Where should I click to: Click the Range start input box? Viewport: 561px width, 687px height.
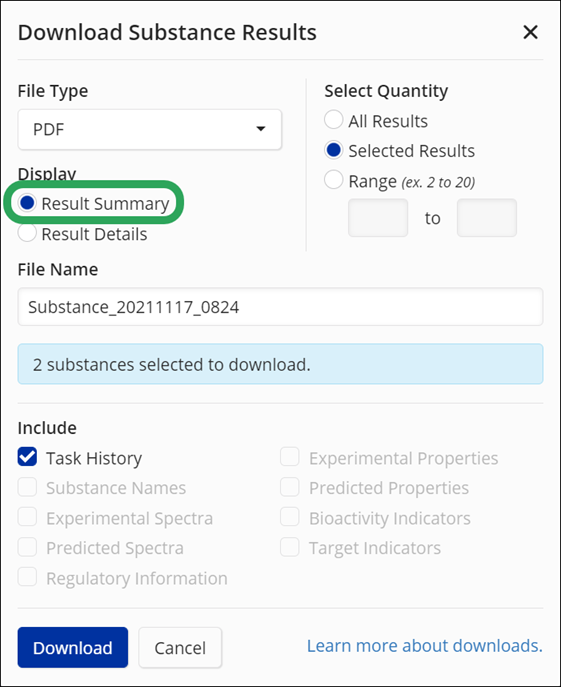point(378,218)
